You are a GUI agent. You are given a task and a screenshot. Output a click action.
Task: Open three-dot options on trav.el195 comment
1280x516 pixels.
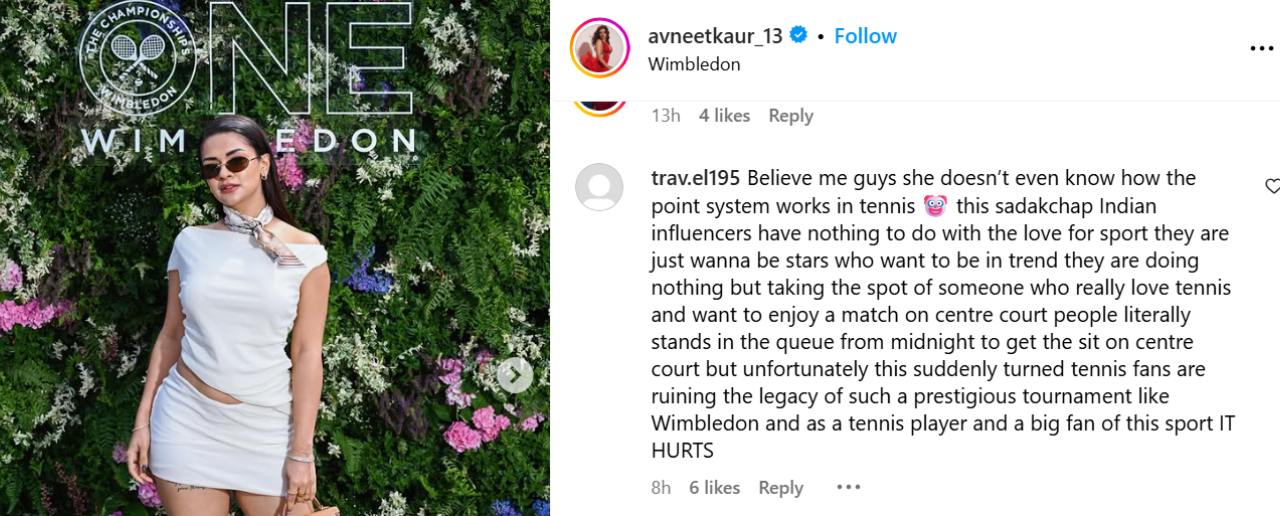[848, 487]
